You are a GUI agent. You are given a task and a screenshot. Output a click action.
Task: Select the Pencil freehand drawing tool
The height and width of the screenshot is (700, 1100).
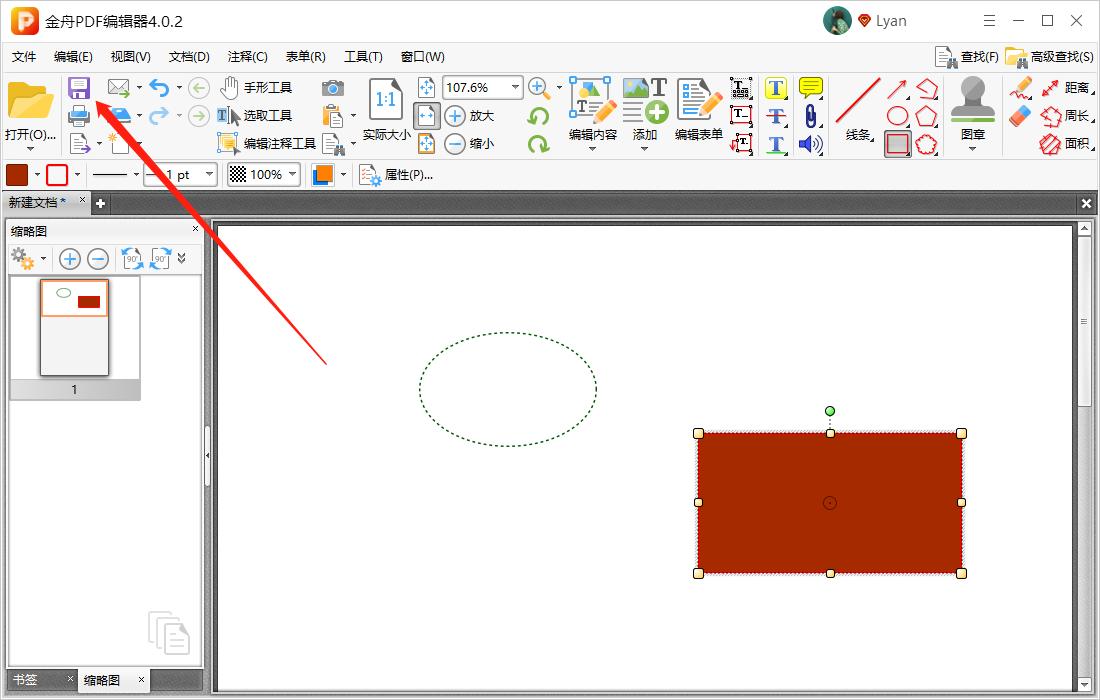coord(1021,88)
